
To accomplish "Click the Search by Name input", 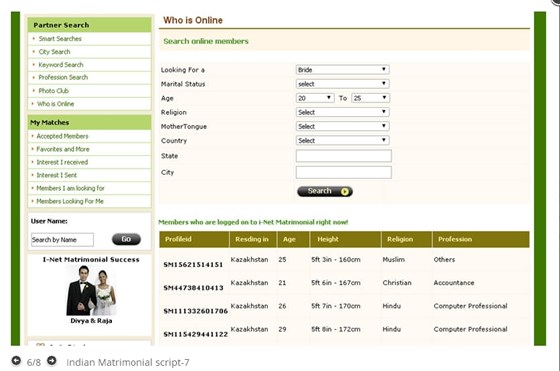I will [62, 240].
